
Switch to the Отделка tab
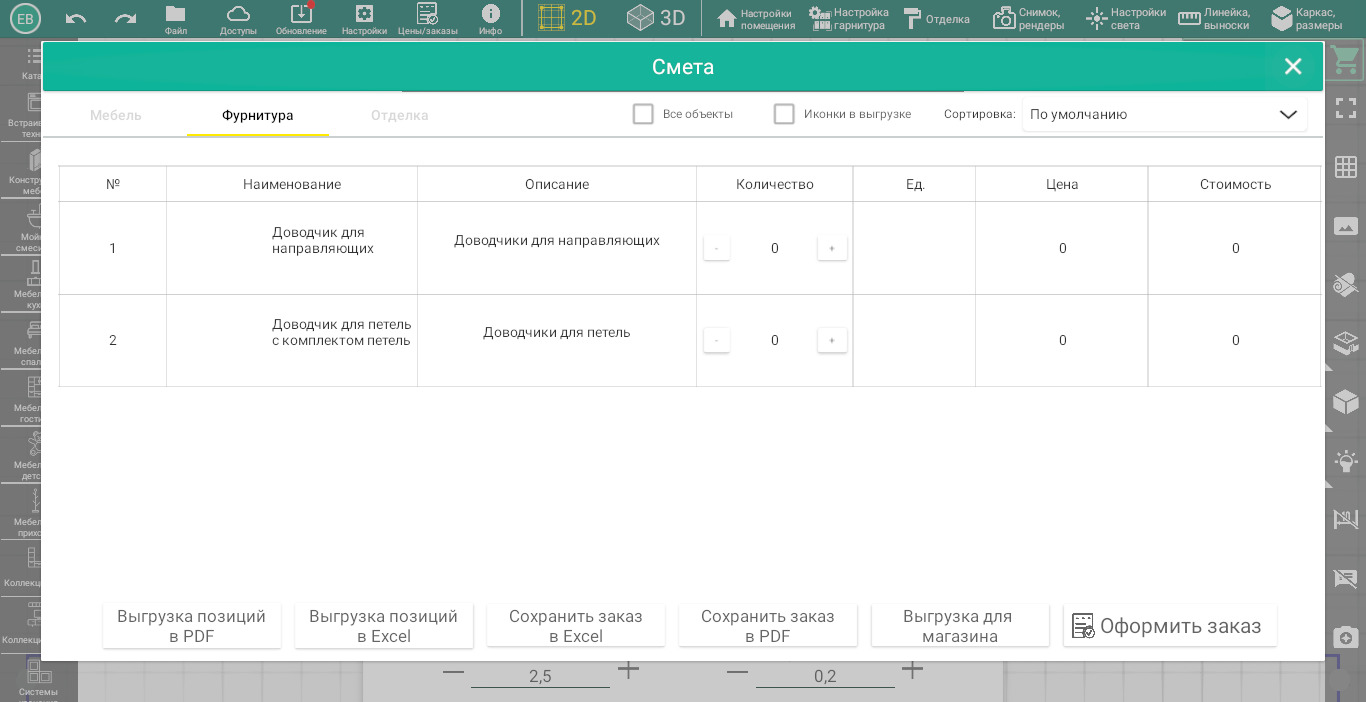[x=399, y=115]
